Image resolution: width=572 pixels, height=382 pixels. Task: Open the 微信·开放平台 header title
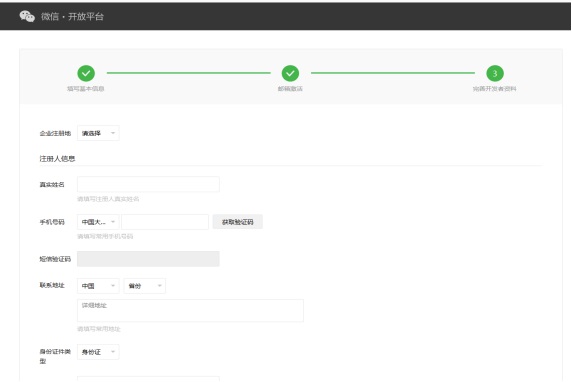(x=72, y=16)
